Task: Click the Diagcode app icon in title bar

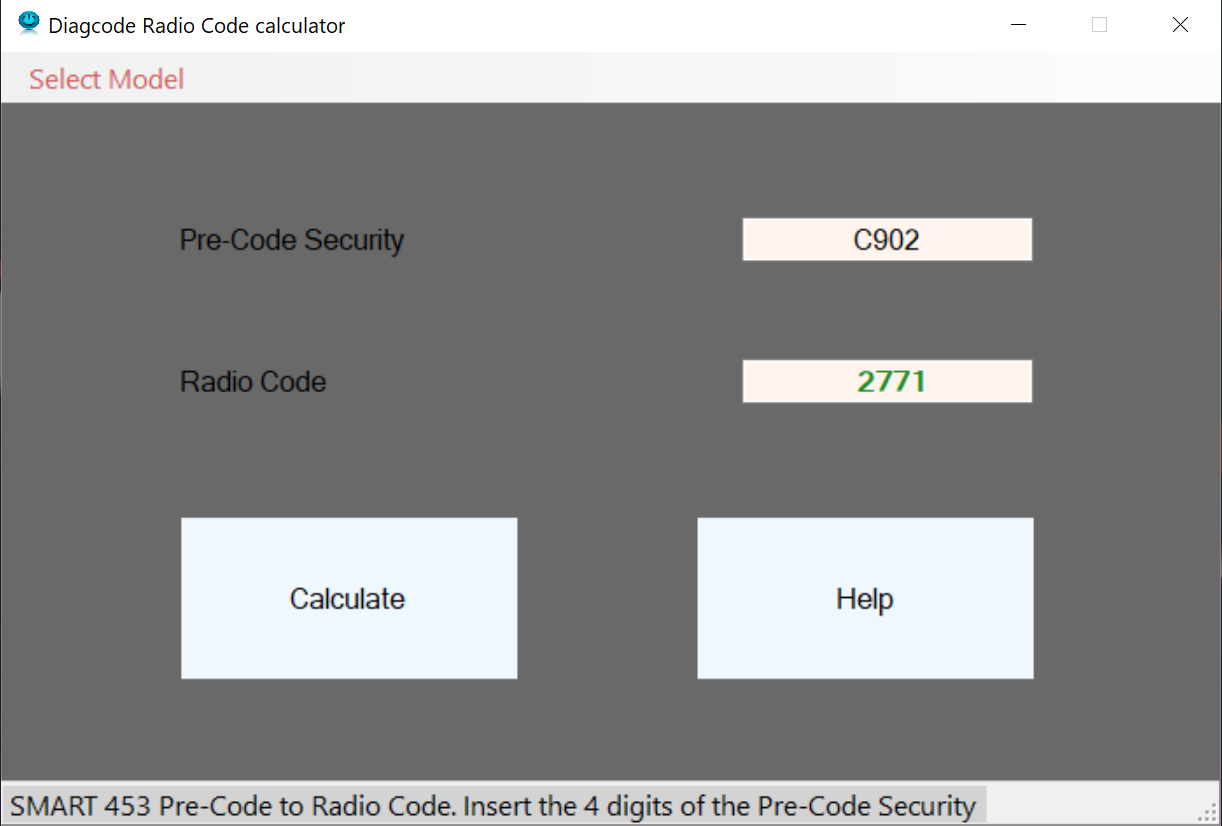Action: tap(29, 24)
